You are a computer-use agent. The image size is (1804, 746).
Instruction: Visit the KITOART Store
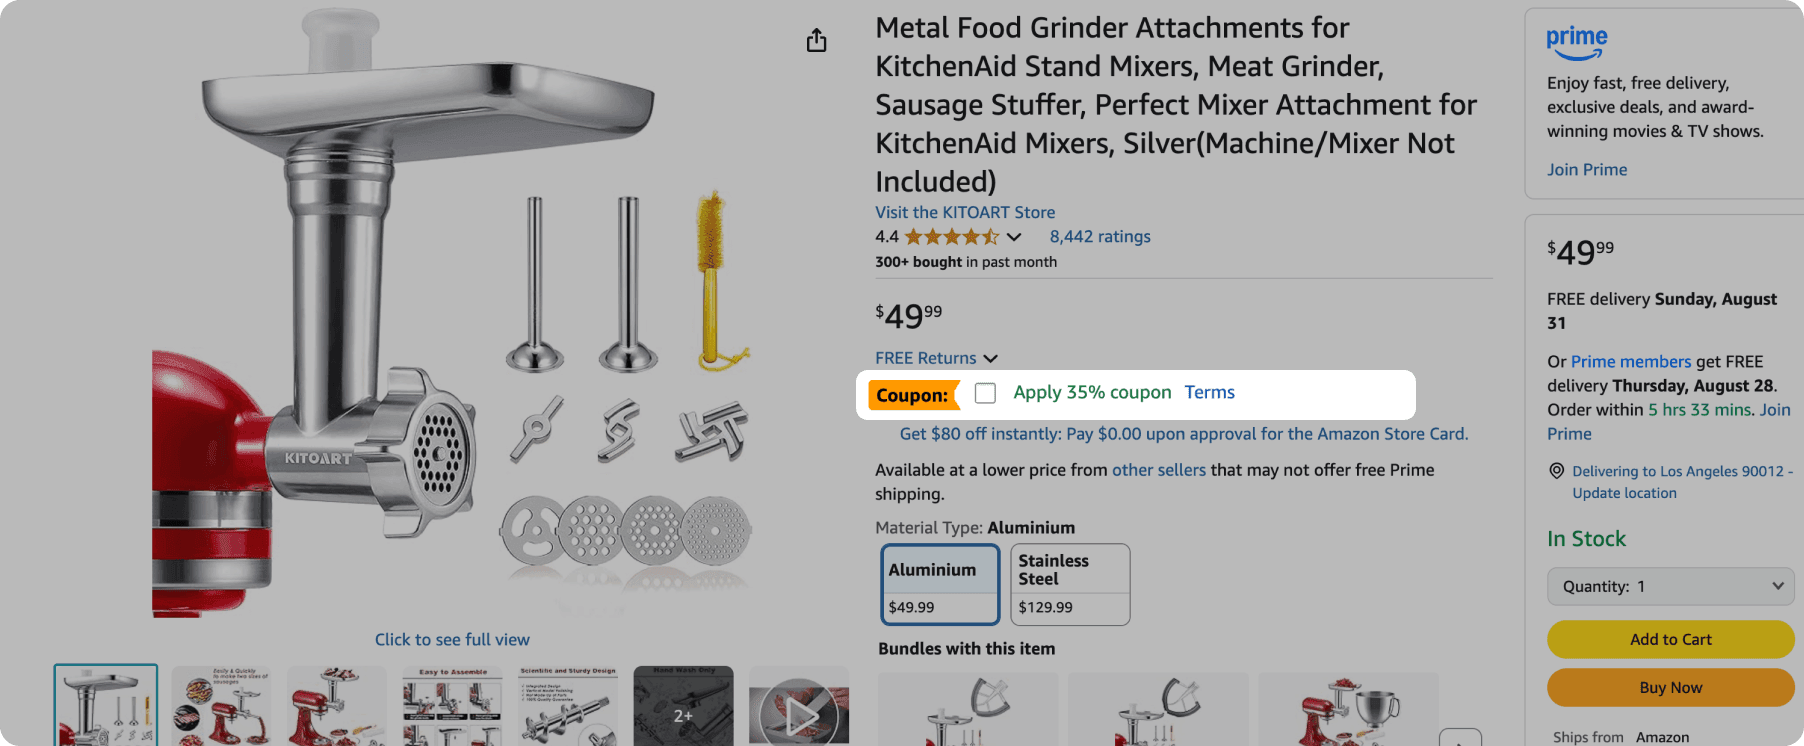tap(964, 212)
